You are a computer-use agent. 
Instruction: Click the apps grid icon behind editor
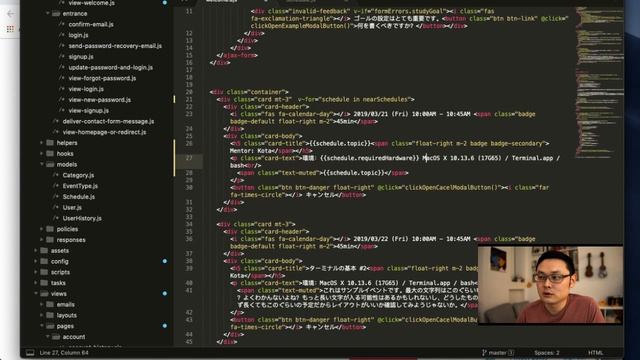coord(10,29)
